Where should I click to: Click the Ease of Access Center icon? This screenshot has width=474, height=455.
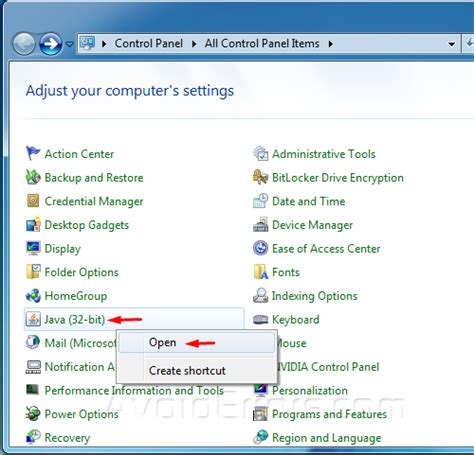tap(260, 248)
